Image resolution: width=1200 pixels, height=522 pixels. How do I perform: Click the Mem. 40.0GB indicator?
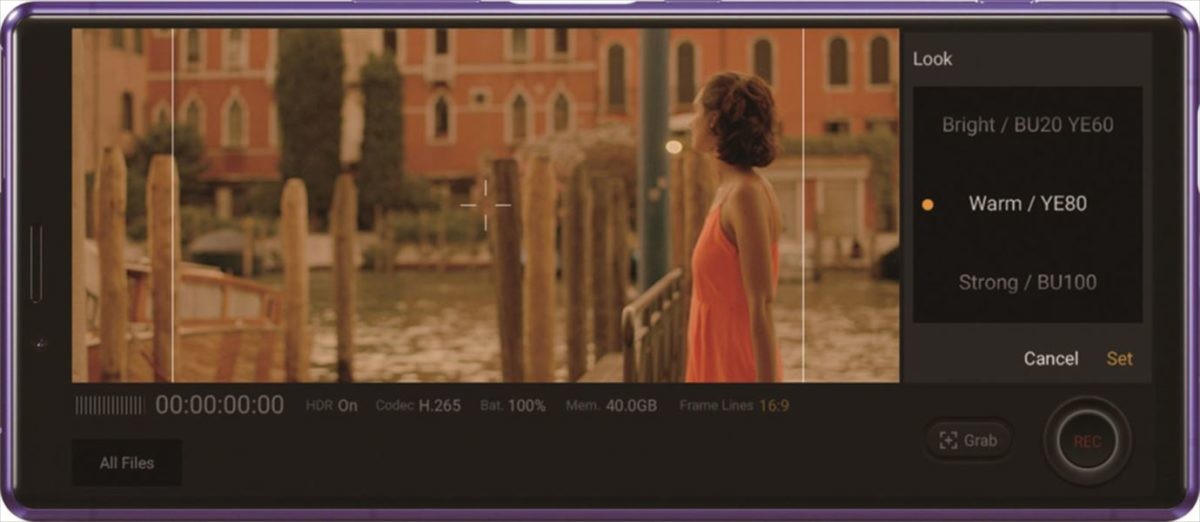coord(611,406)
